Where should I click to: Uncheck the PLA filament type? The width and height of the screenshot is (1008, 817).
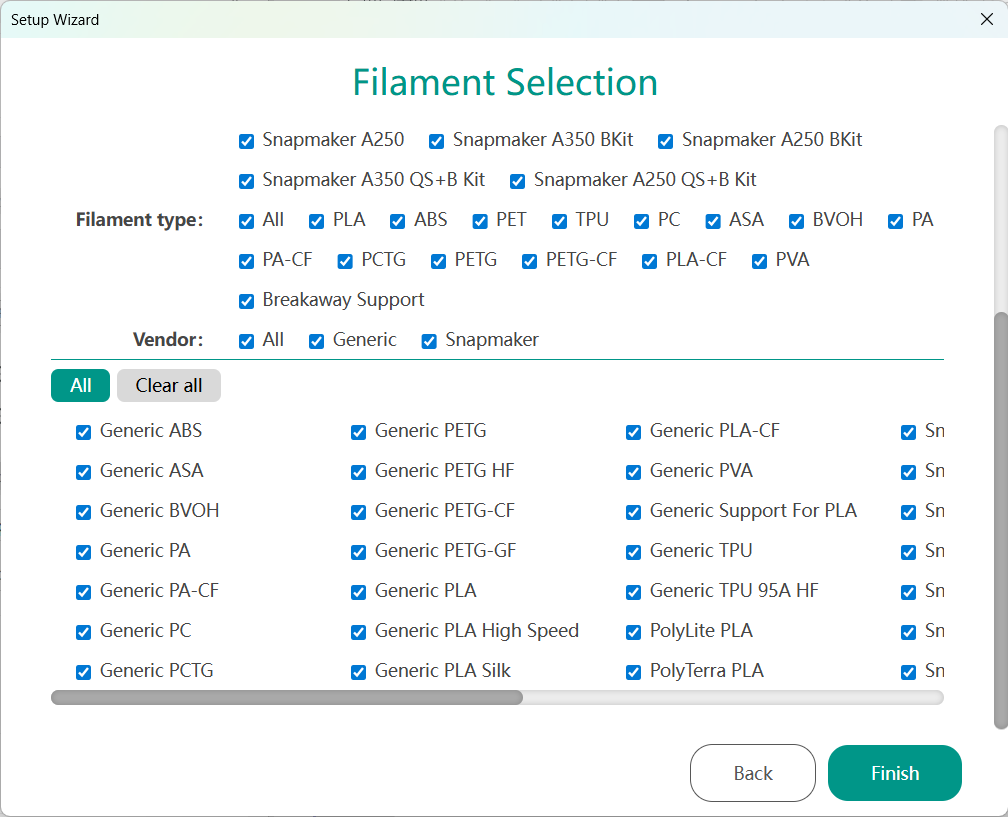tap(317, 221)
